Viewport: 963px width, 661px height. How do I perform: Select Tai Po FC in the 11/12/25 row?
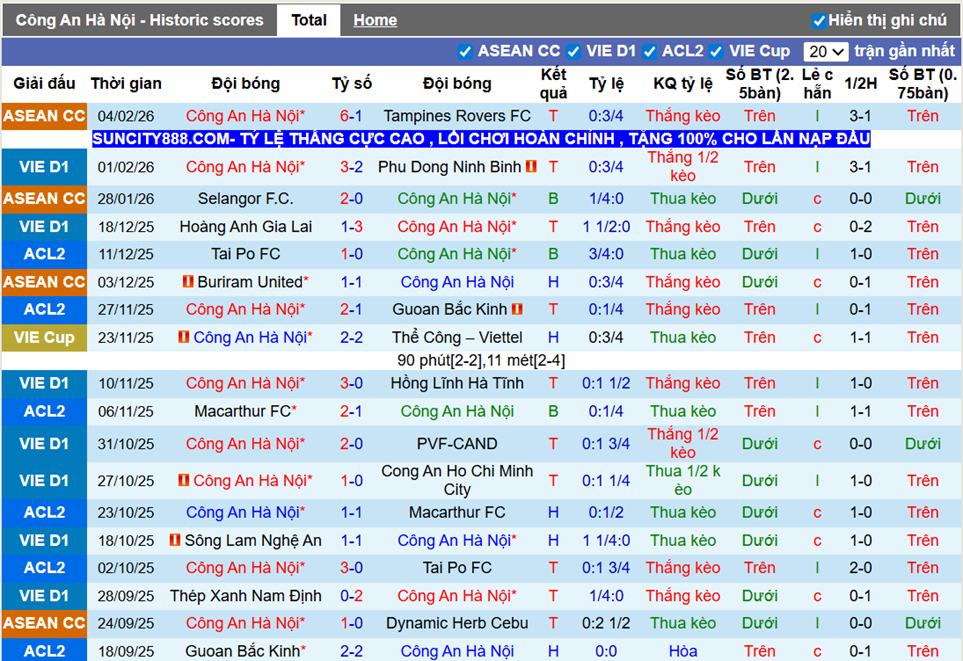pos(246,254)
